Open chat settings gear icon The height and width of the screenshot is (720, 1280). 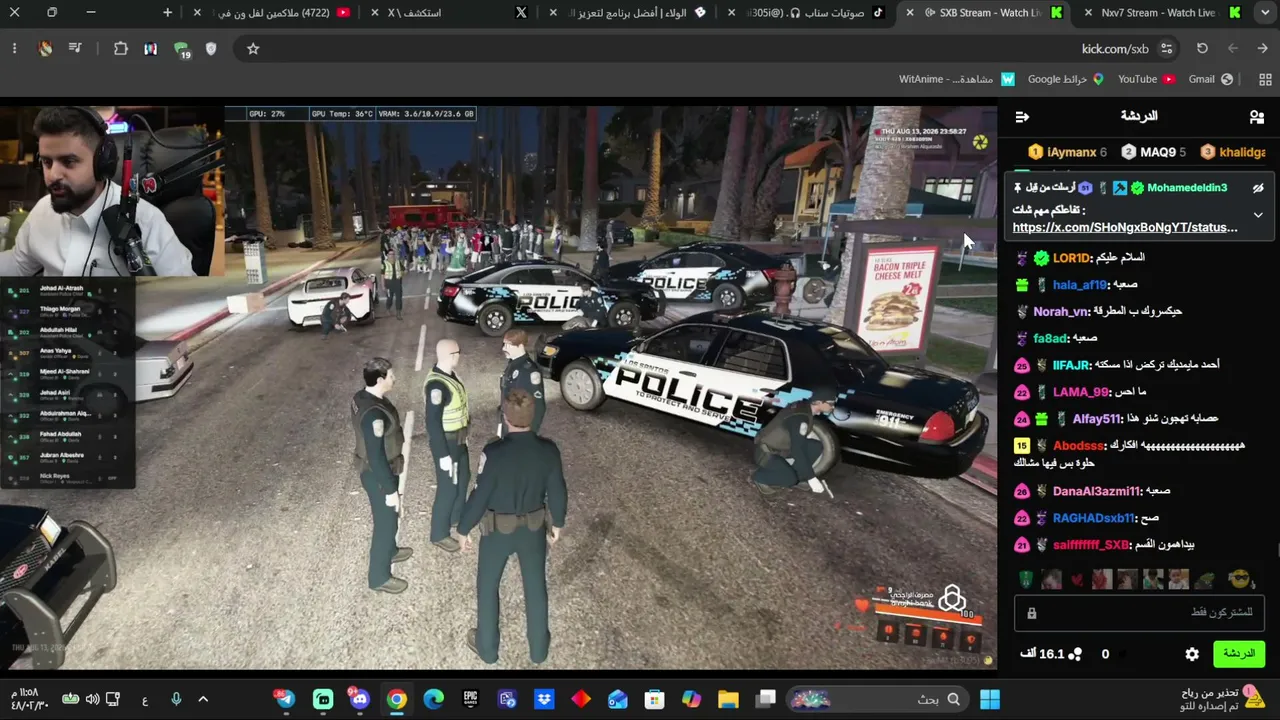pyautogui.click(x=1192, y=654)
